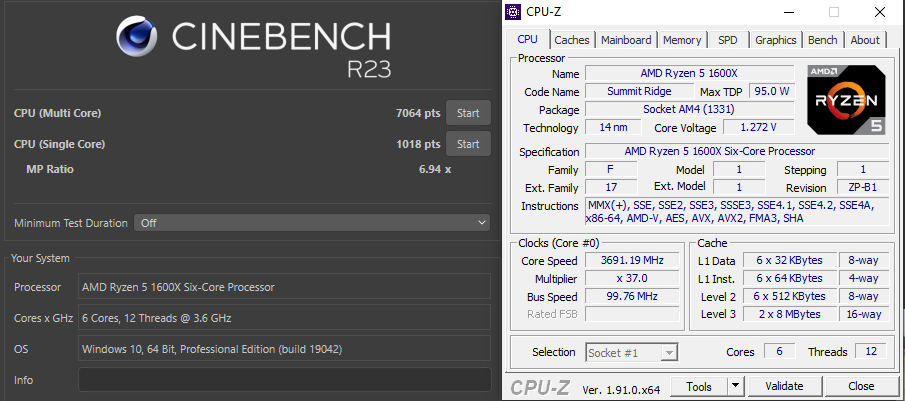Click the empty Info field in Cinebench
This screenshot has height=401, width=905.
click(x=285, y=380)
